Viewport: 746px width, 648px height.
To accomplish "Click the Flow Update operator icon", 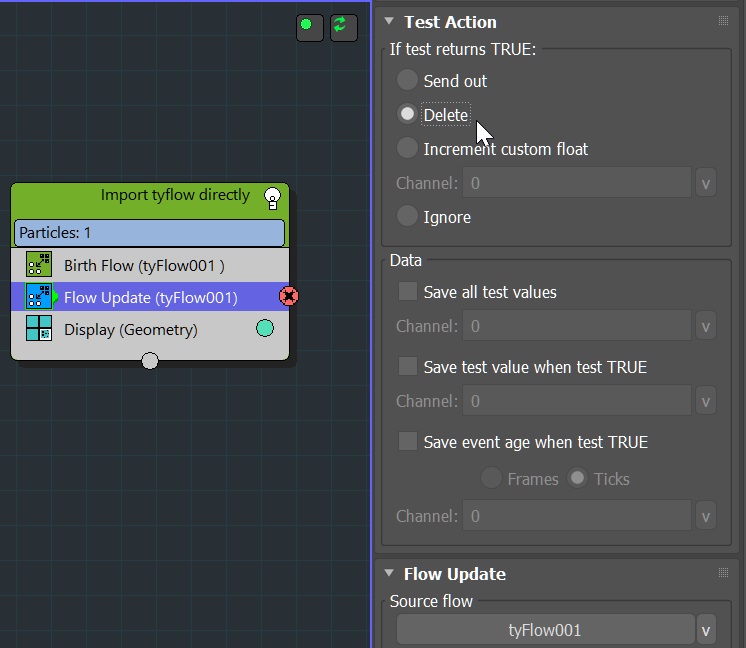I will 39,297.
